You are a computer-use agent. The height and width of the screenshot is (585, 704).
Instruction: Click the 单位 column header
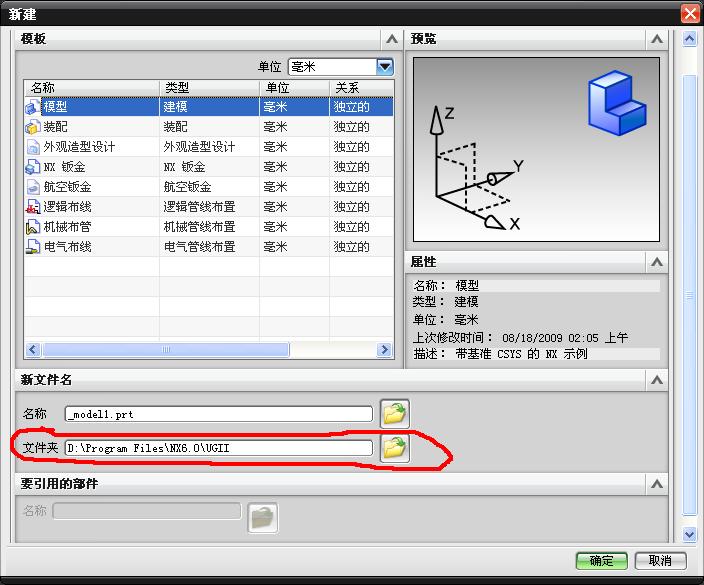tap(295, 88)
